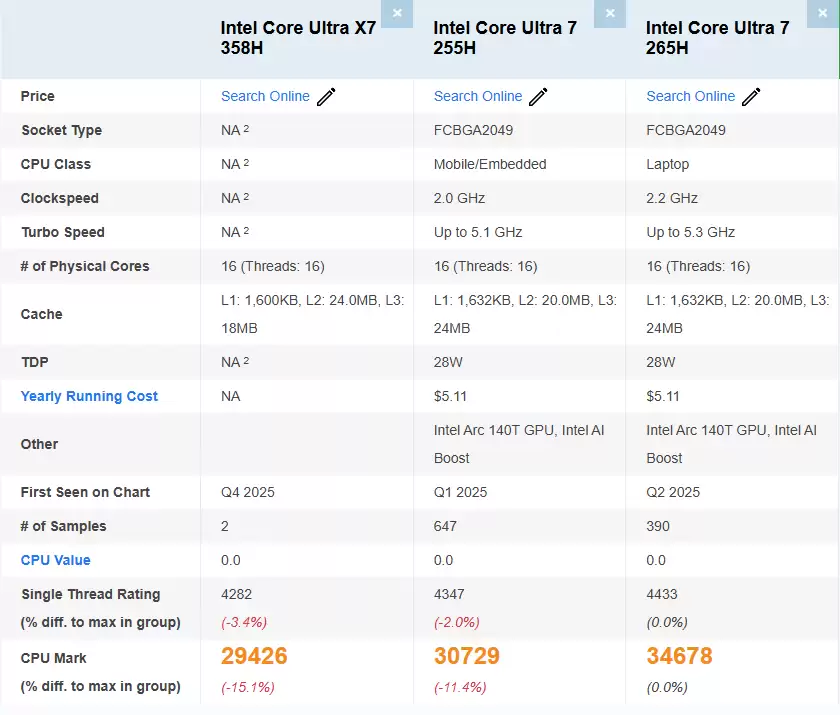Edit the price of Intel Core Ultra 7 255H
The width and height of the screenshot is (840, 715).
[538, 96]
